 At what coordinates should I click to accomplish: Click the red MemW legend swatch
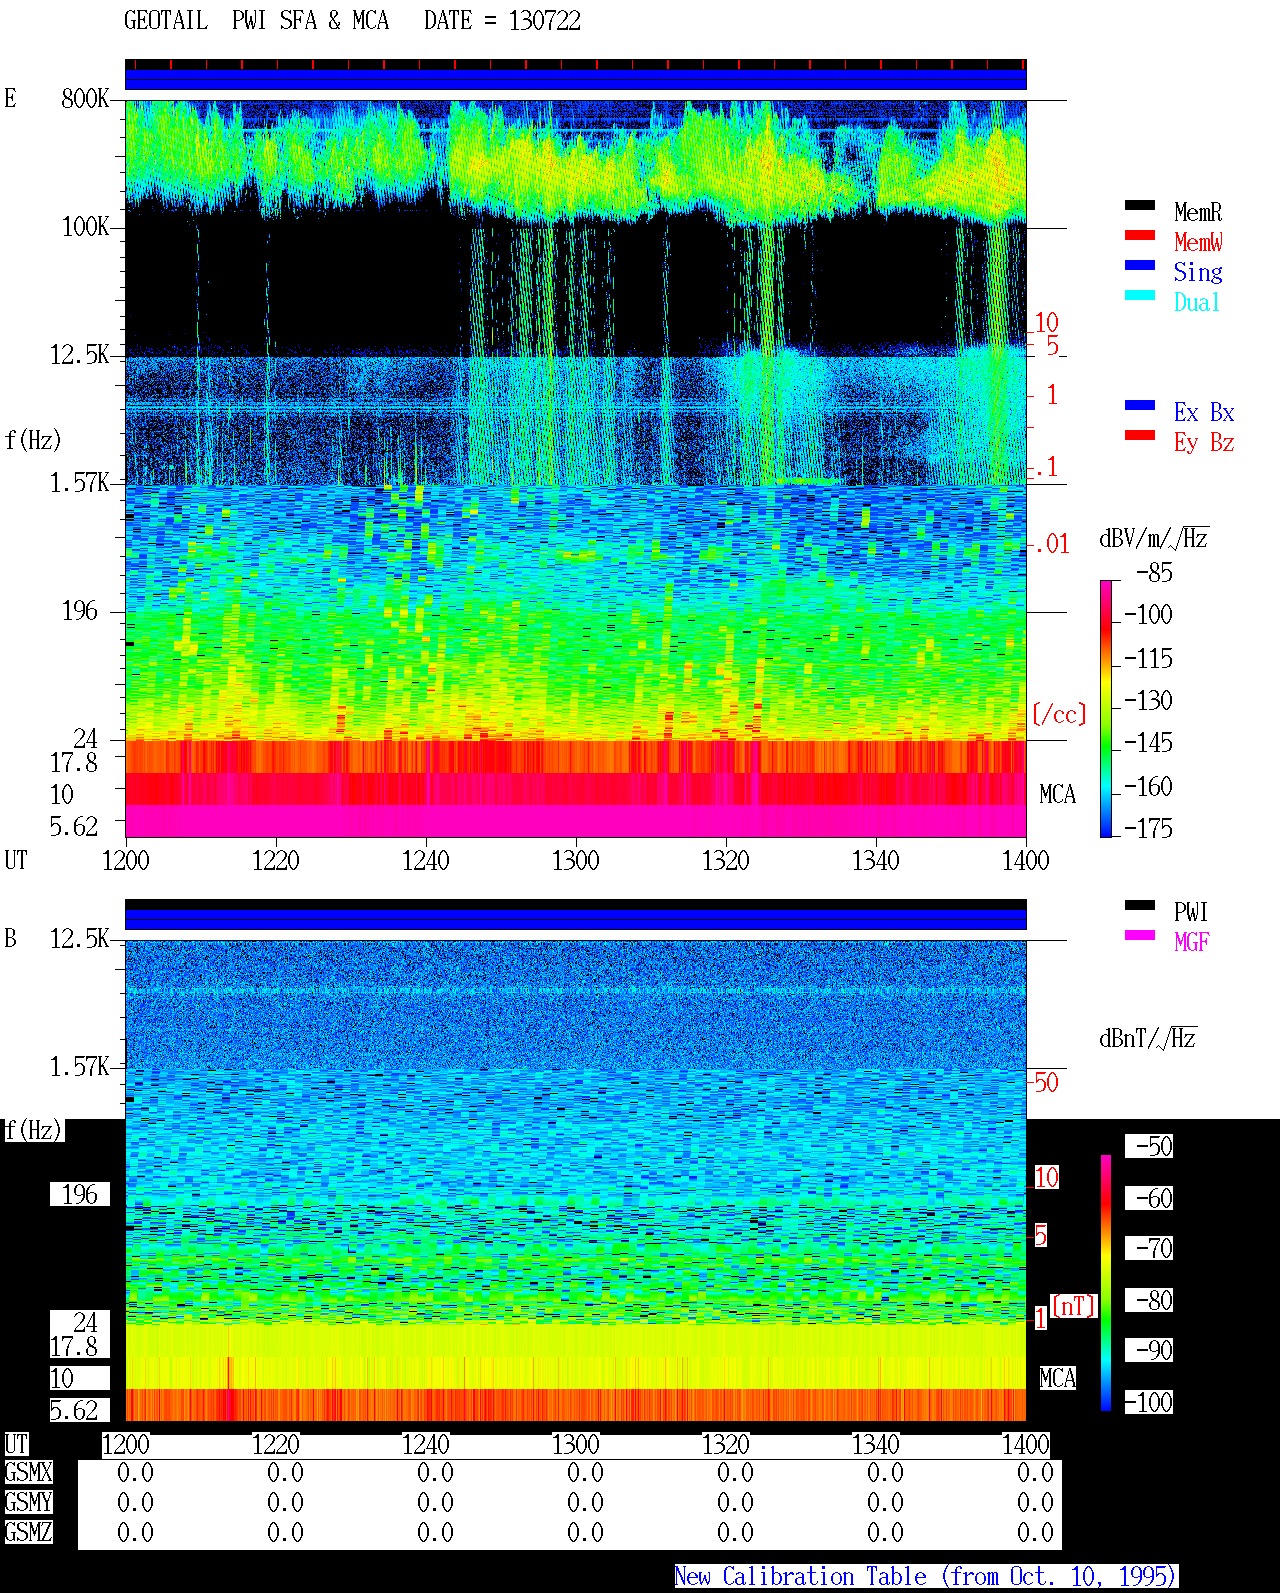tap(1140, 235)
